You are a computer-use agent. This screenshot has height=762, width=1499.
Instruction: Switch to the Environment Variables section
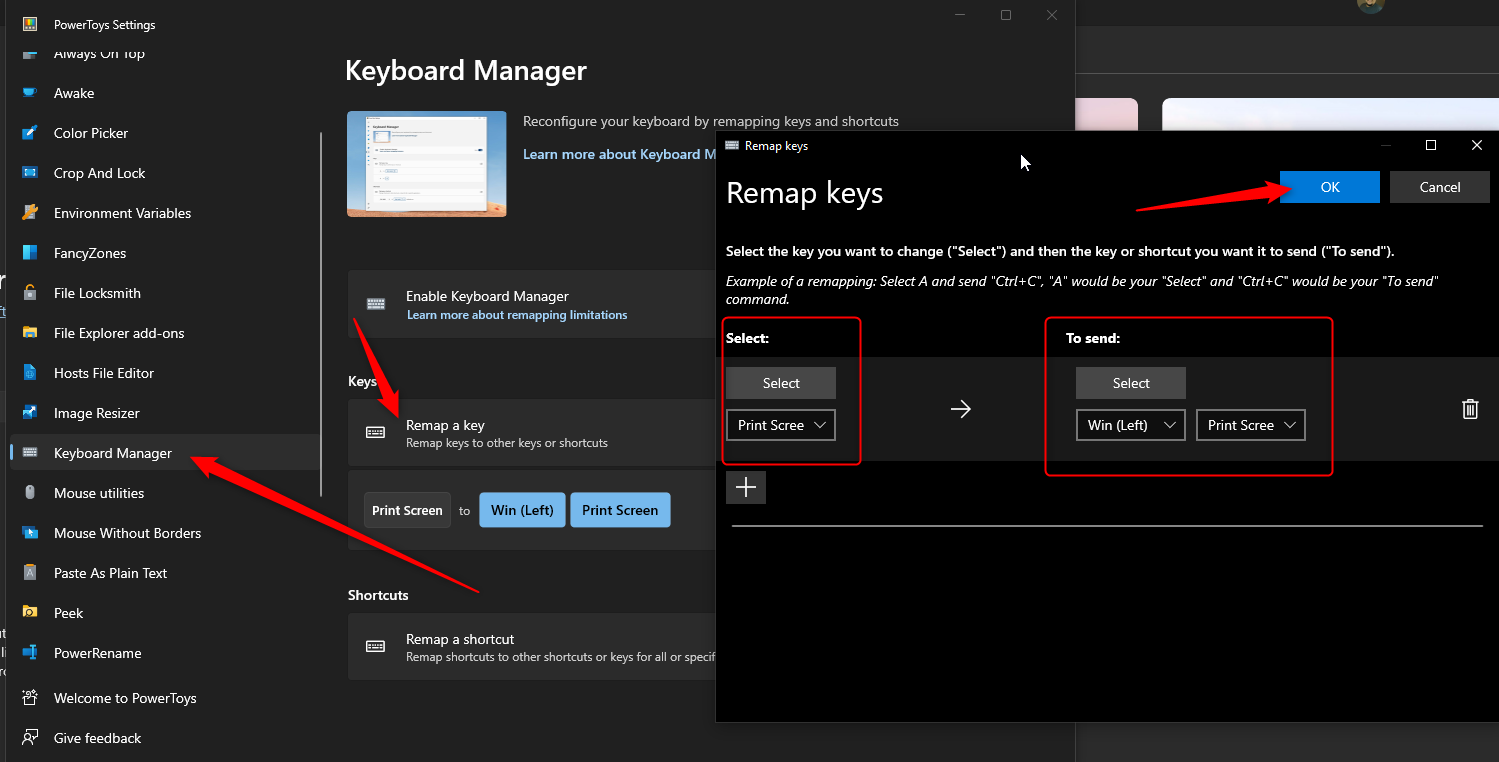[33, 213]
